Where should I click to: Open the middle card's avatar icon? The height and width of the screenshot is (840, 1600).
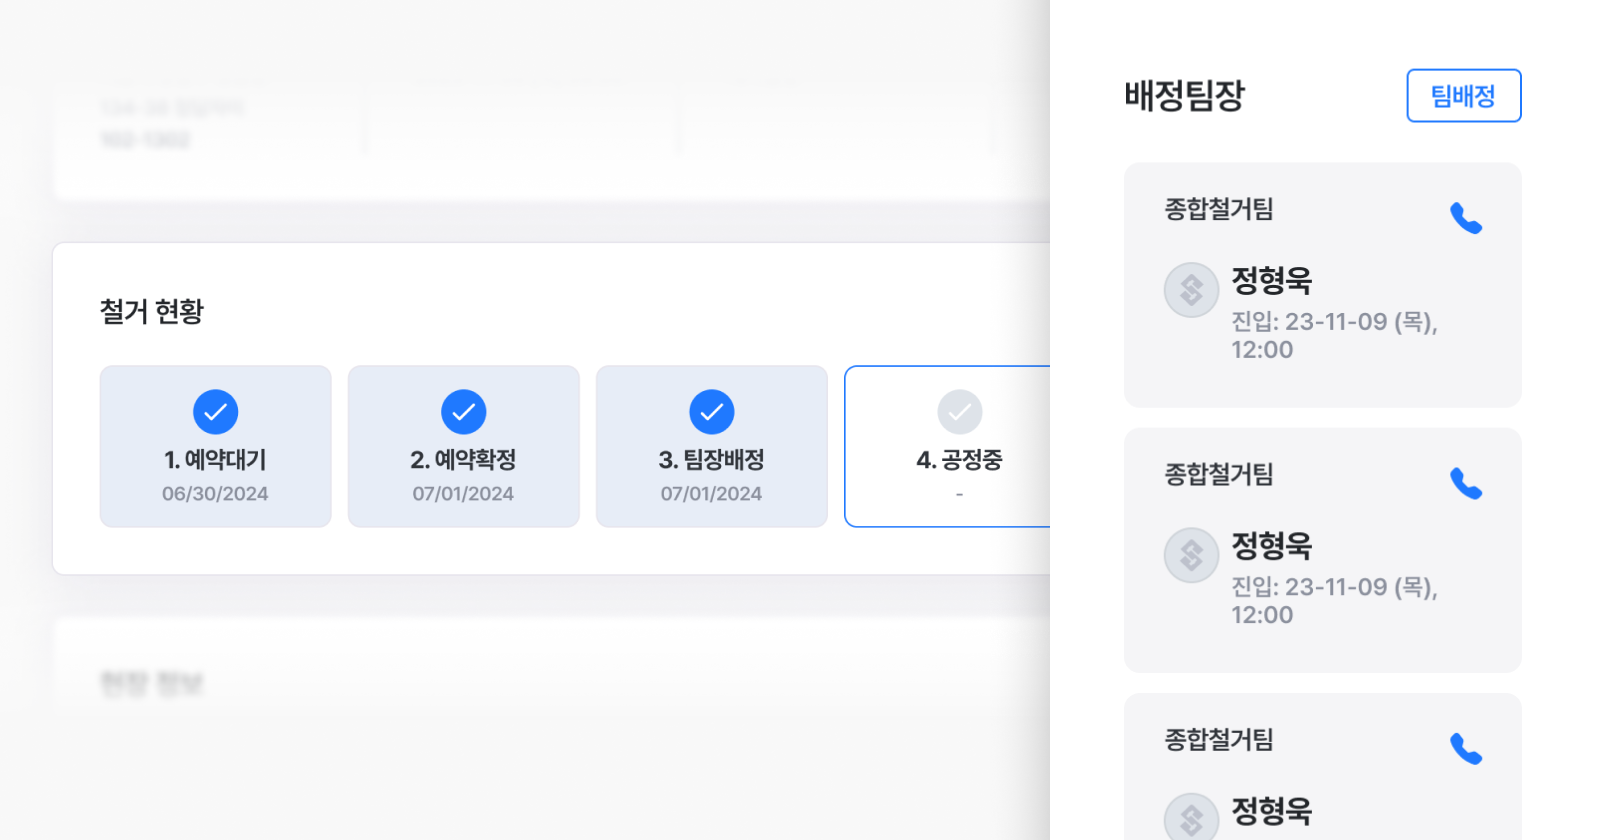click(x=1191, y=555)
